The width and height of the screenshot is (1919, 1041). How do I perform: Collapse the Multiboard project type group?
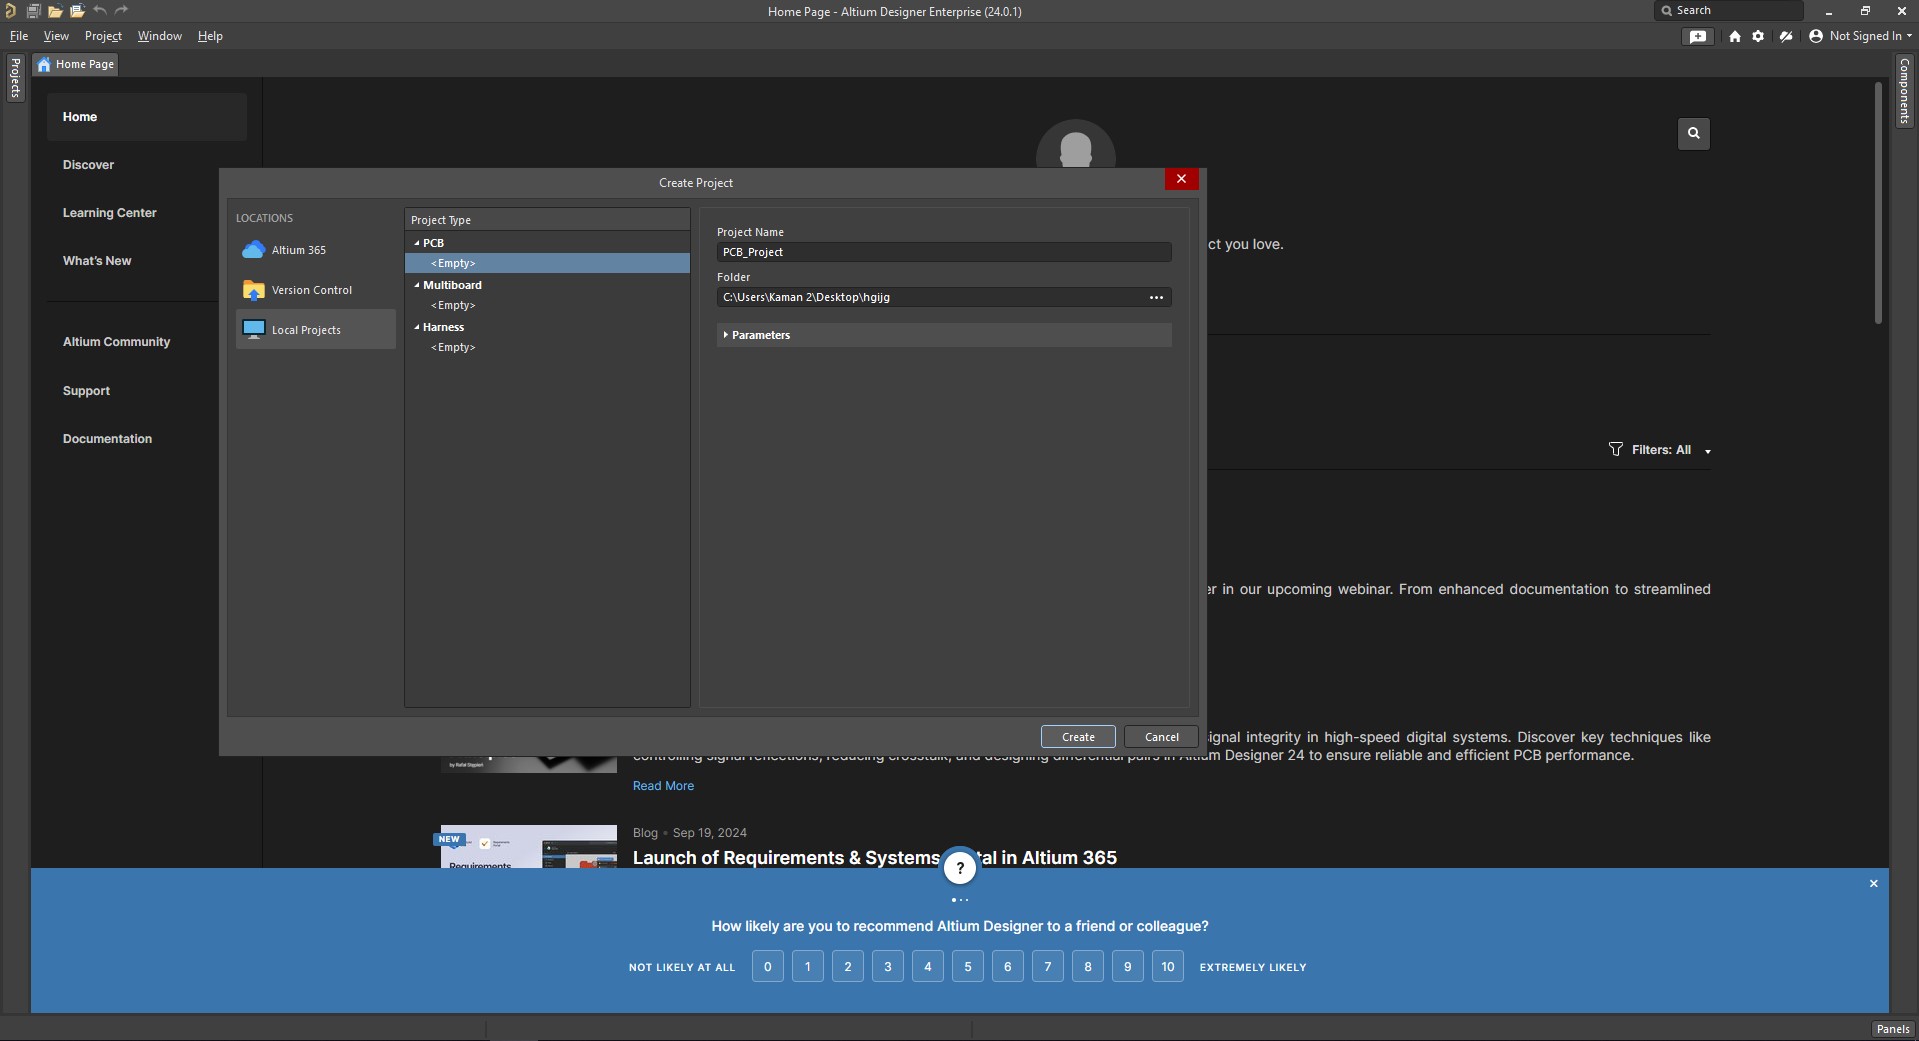point(417,285)
